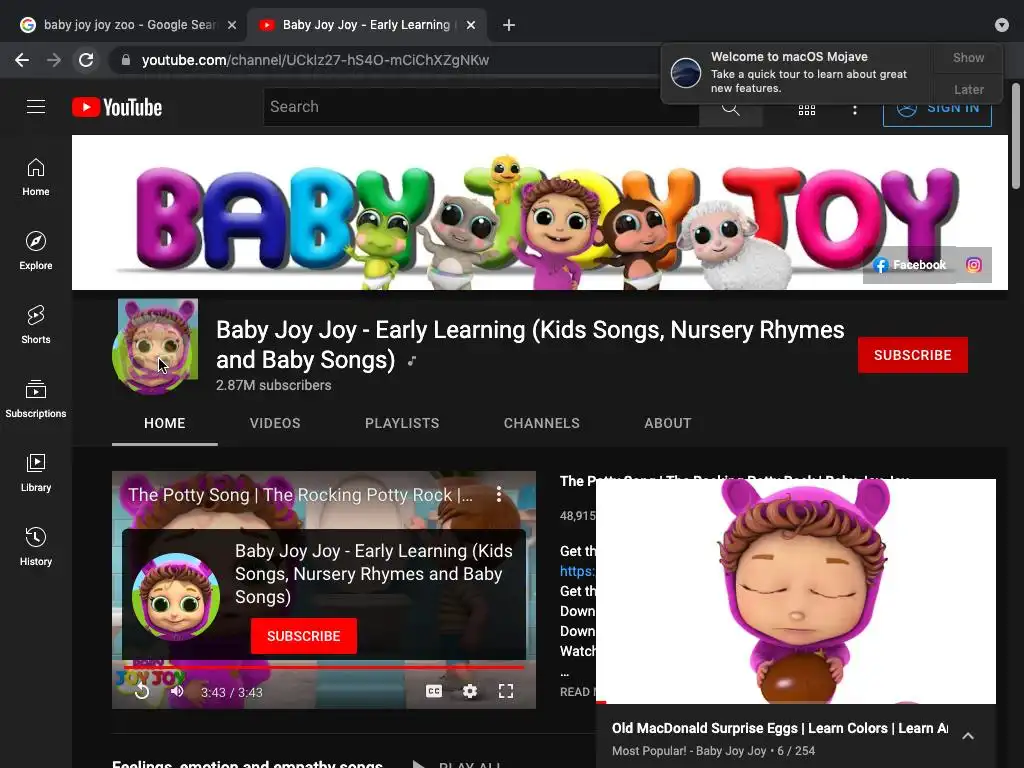
Task: Subscribe to the channel with the header button
Action: 912,355
